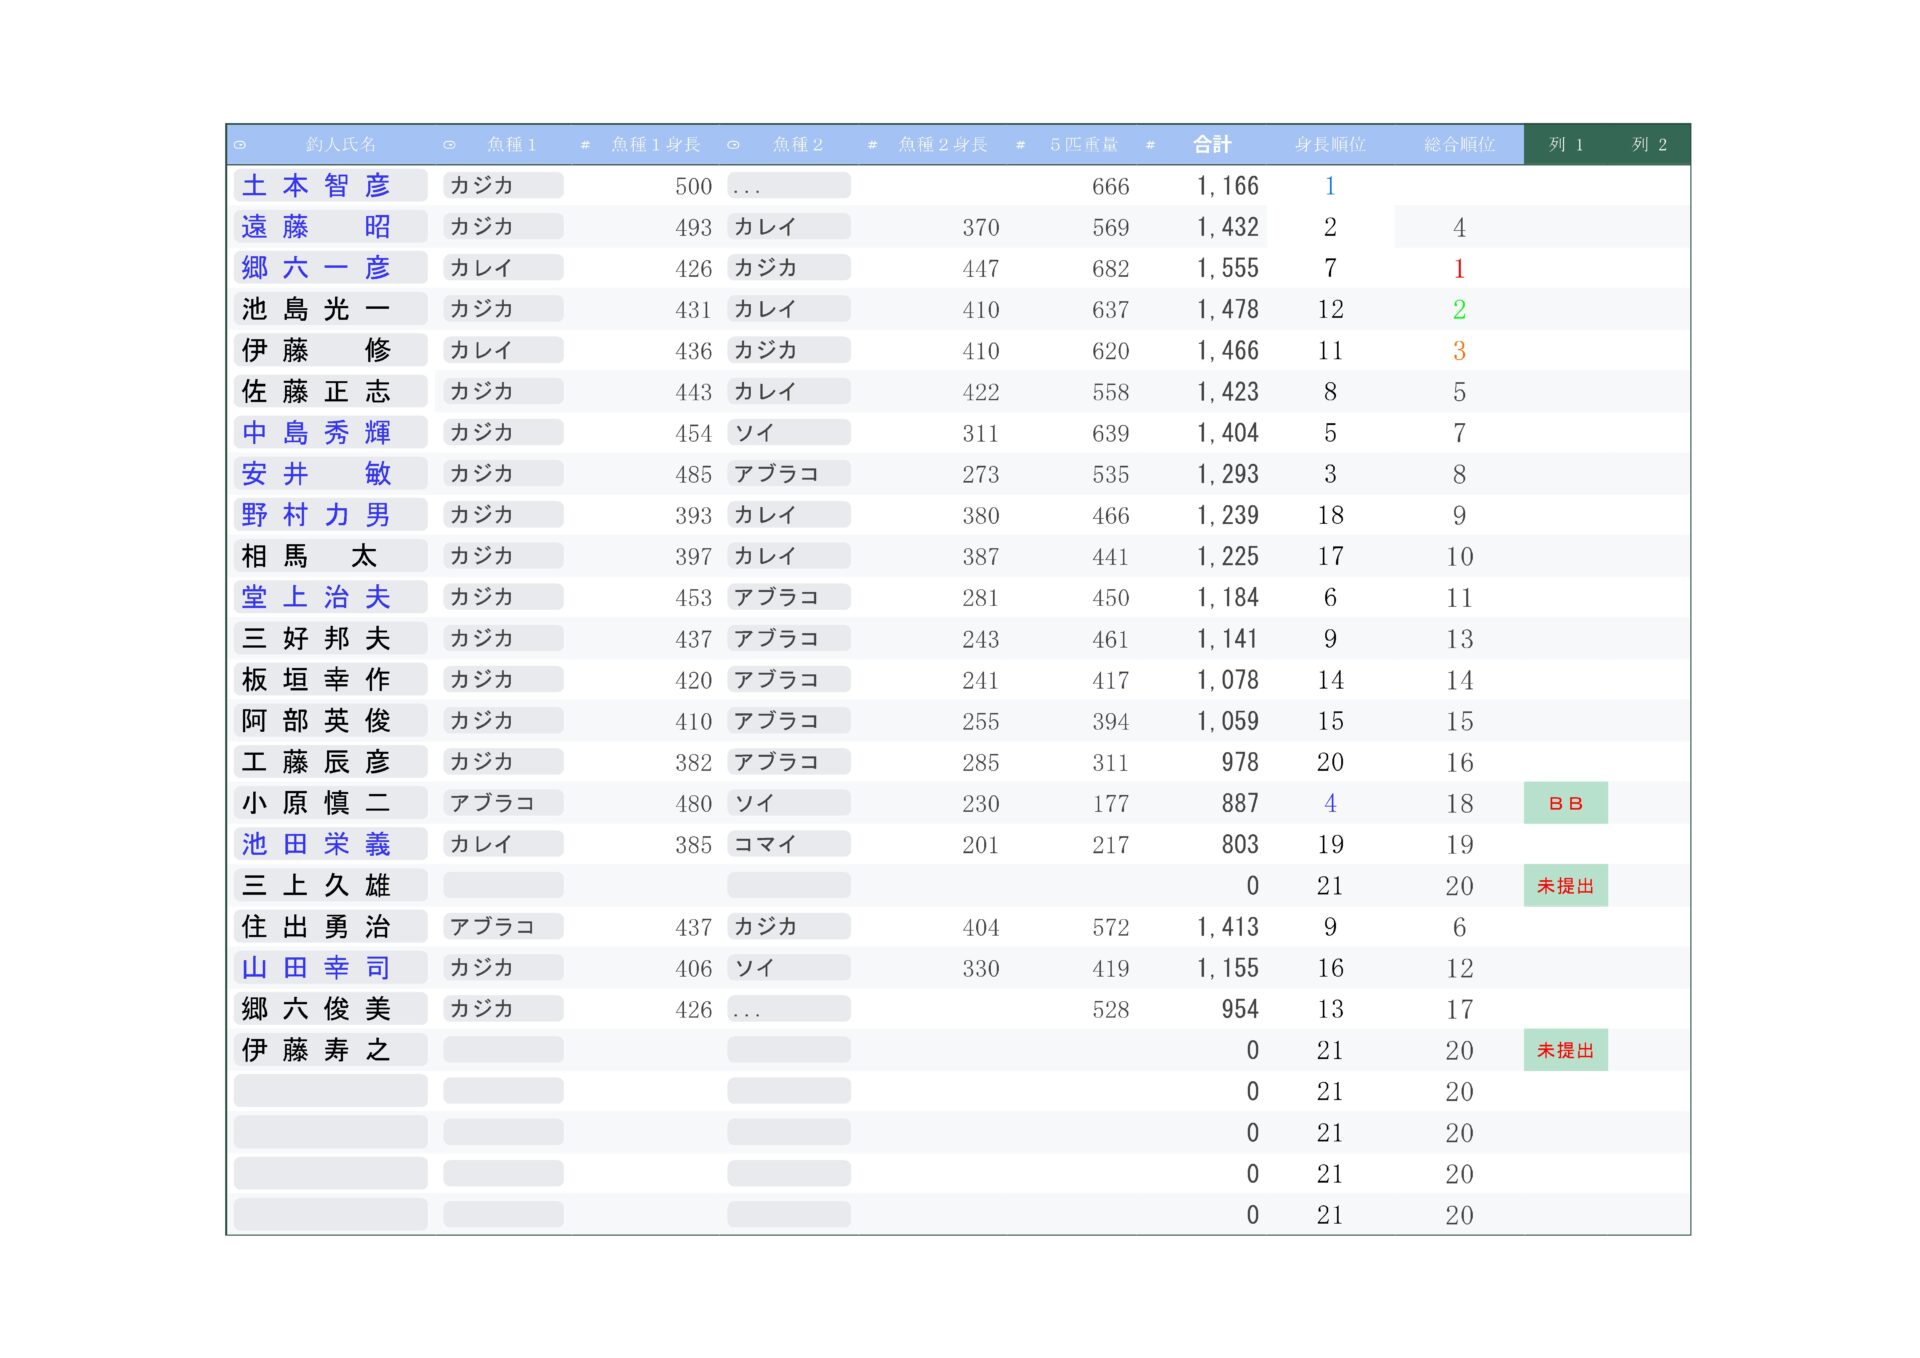The image size is (1920, 1358).
Task: Open the 魚種1 dropdown for 土本智彦
Action: 503,186
